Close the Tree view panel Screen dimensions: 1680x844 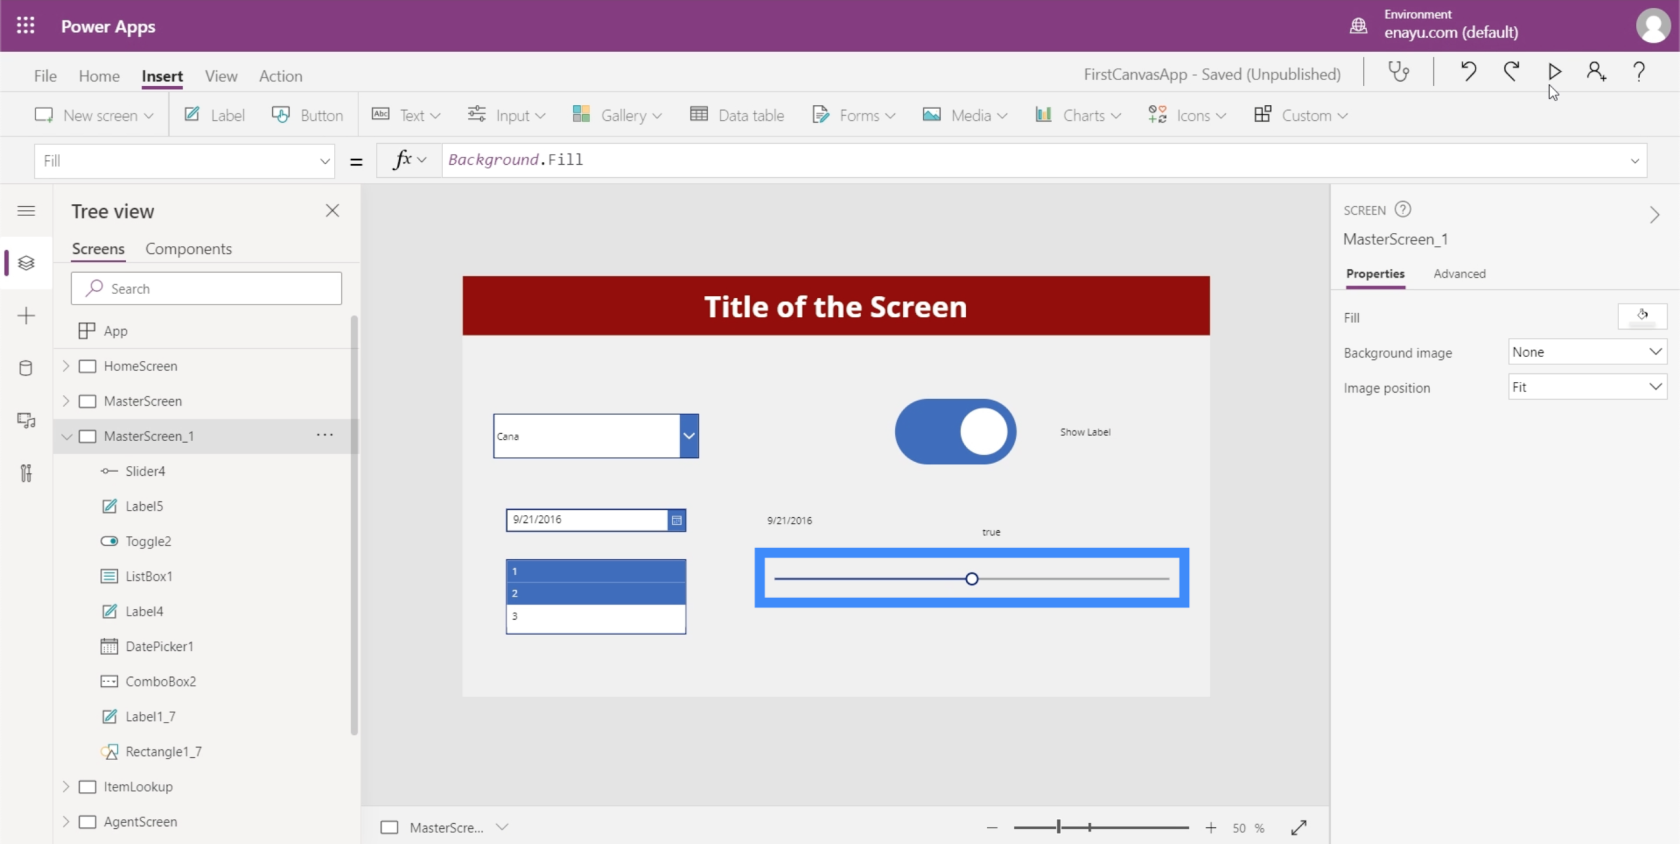click(x=332, y=211)
